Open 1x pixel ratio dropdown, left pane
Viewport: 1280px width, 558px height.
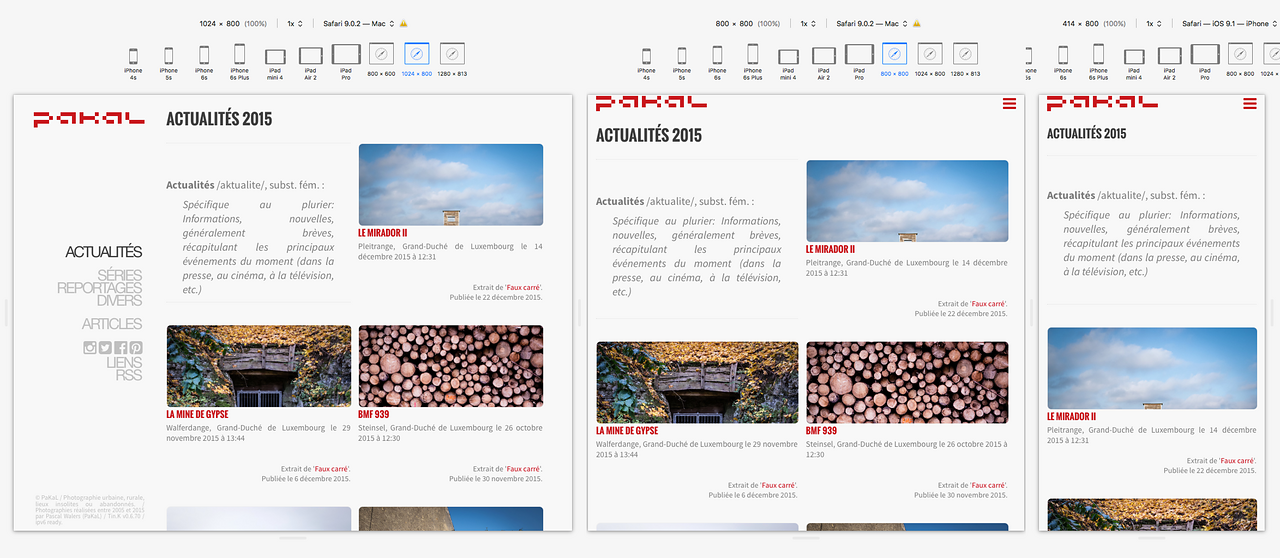tap(297, 23)
